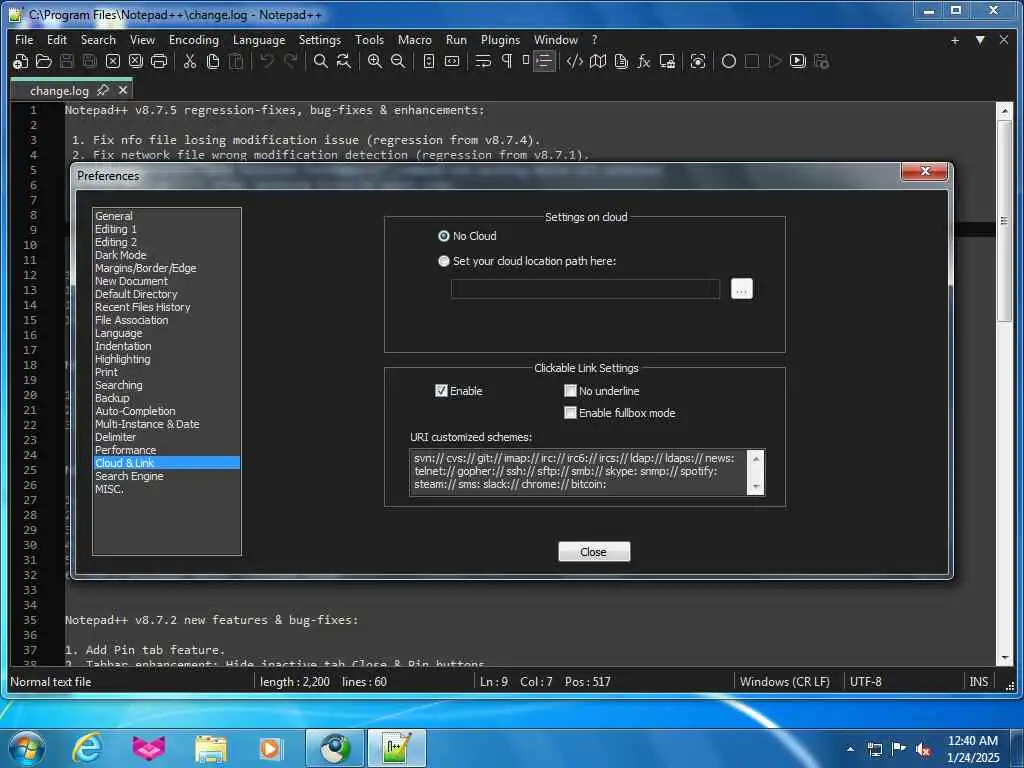Click the Cut scissors icon
Screen dimensions: 1024x768
click(x=189, y=61)
